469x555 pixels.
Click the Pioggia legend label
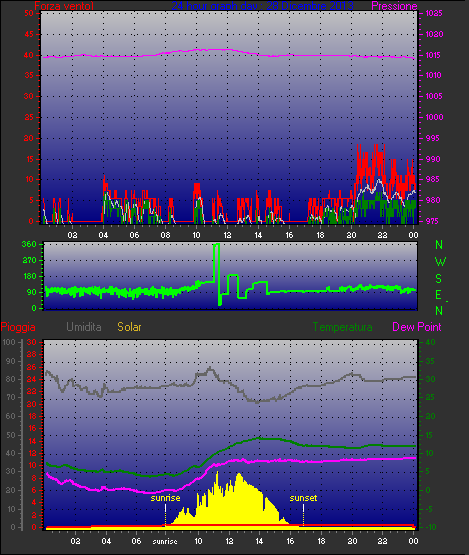tap(18, 327)
